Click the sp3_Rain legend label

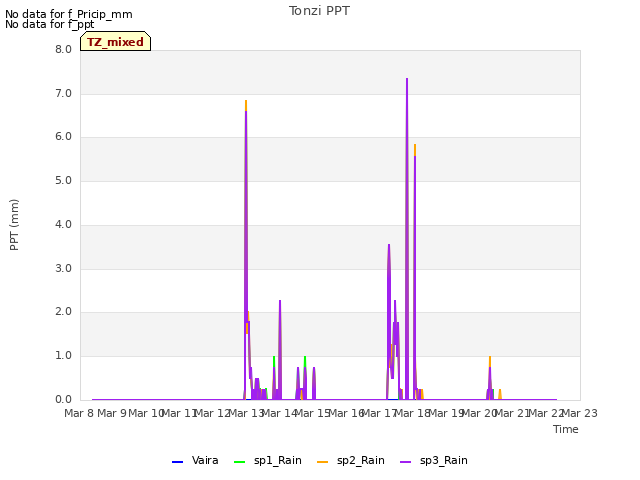444,460
